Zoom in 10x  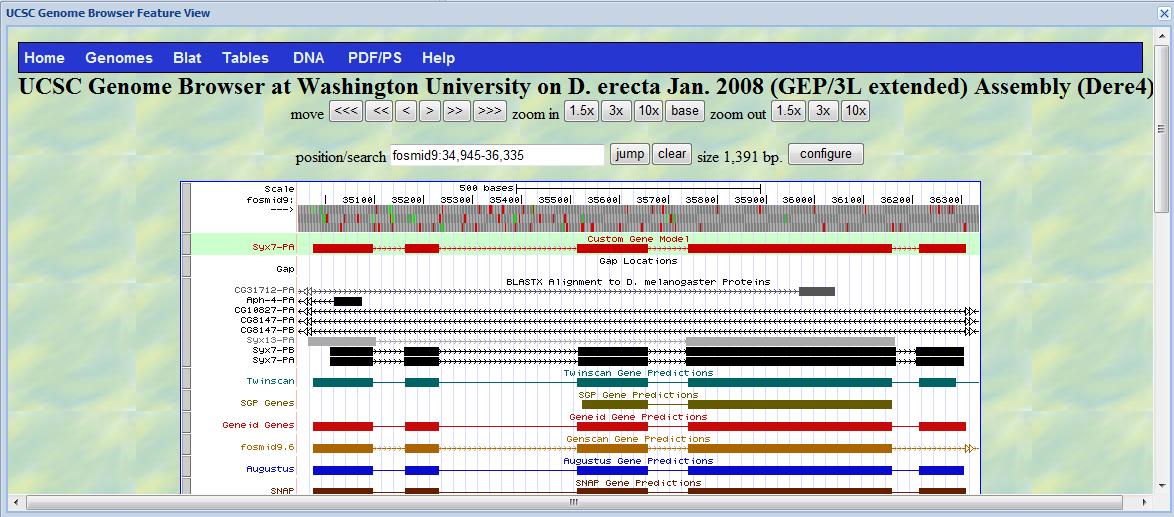coord(648,111)
